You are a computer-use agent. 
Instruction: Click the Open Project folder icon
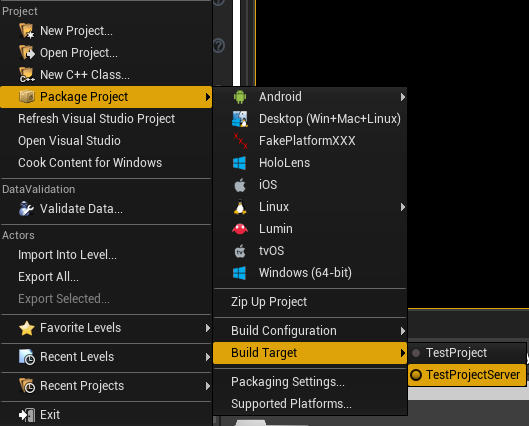click(27, 53)
